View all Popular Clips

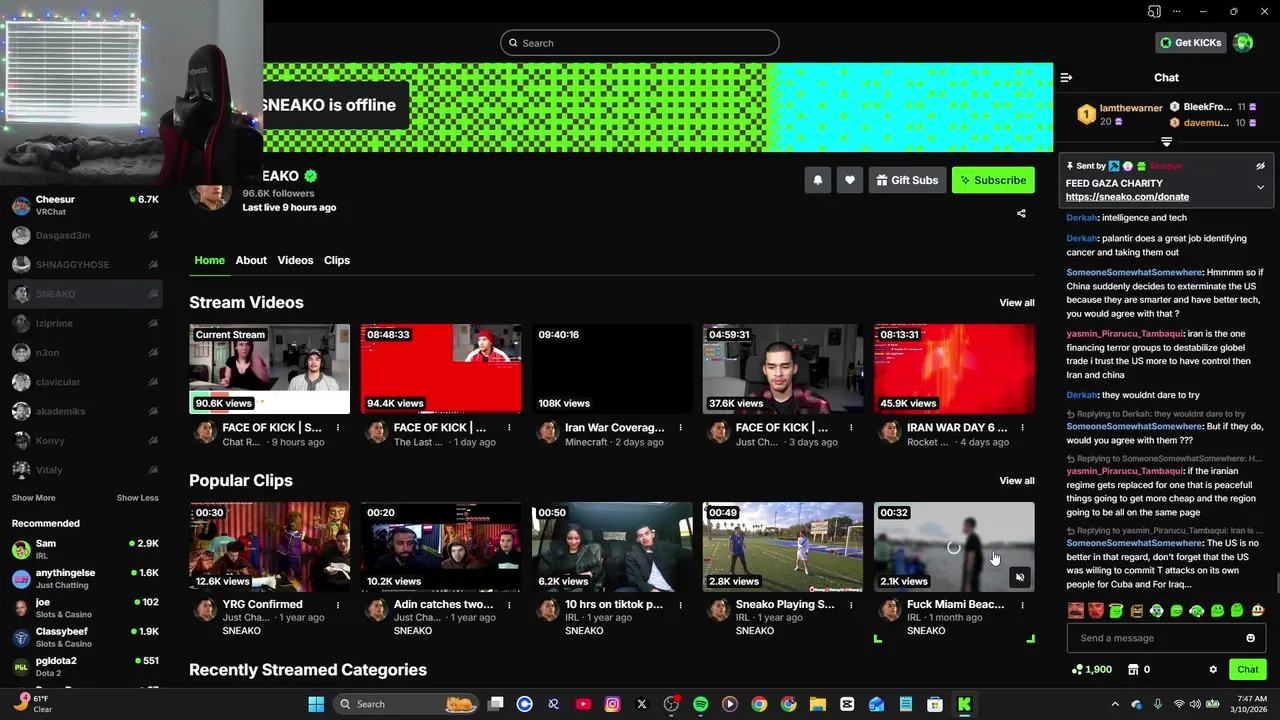pos(1017,481)
